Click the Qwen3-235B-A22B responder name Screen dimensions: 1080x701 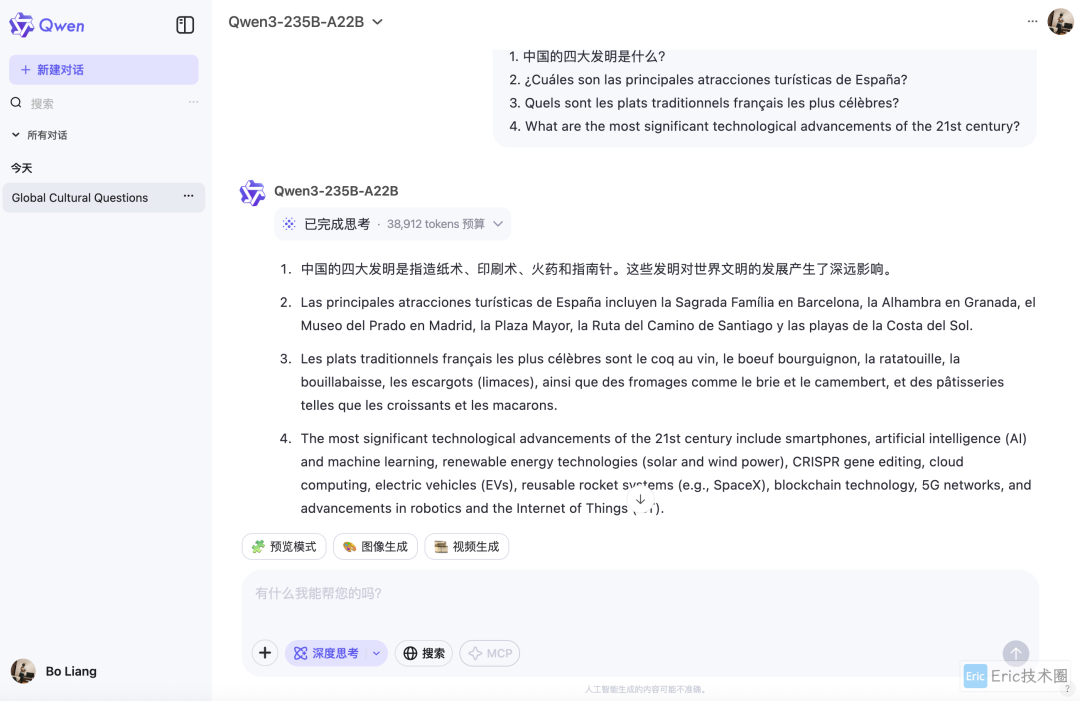point(336,191)
